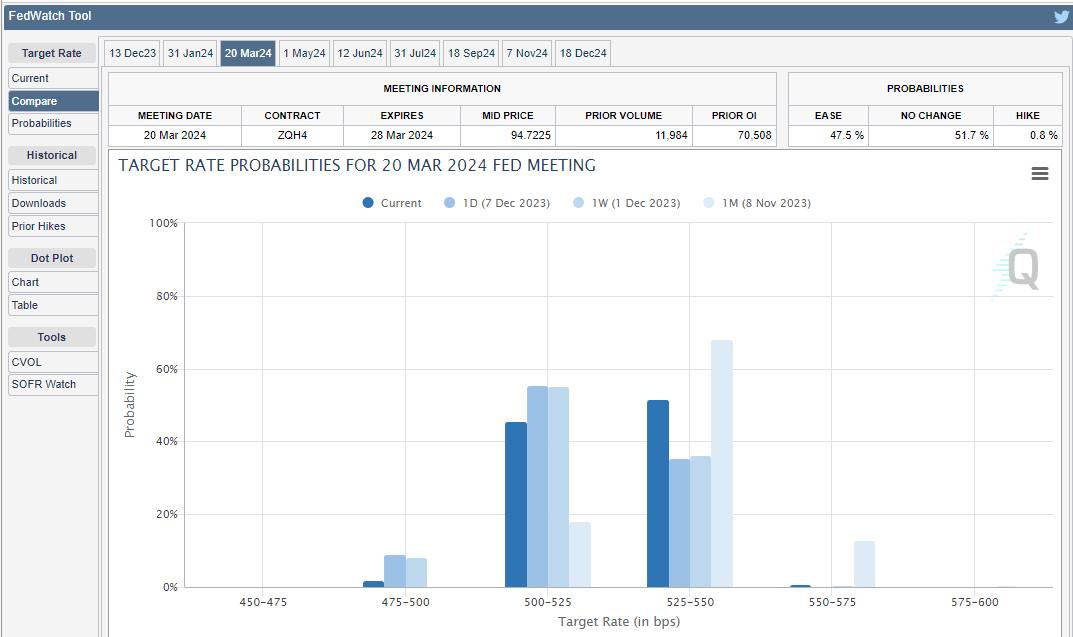
Task: Click the 1D bar at 475-500
Action: (x=395, y=571)
